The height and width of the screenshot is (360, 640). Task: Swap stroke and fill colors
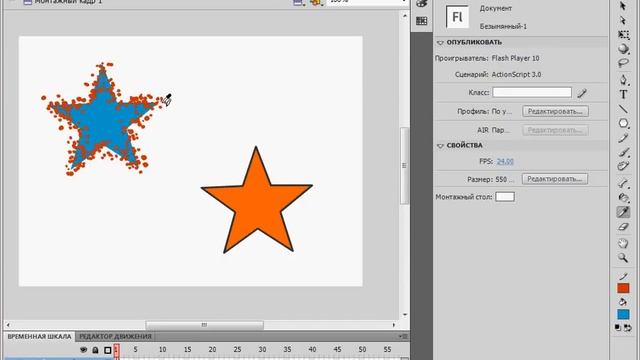(628, 327)
